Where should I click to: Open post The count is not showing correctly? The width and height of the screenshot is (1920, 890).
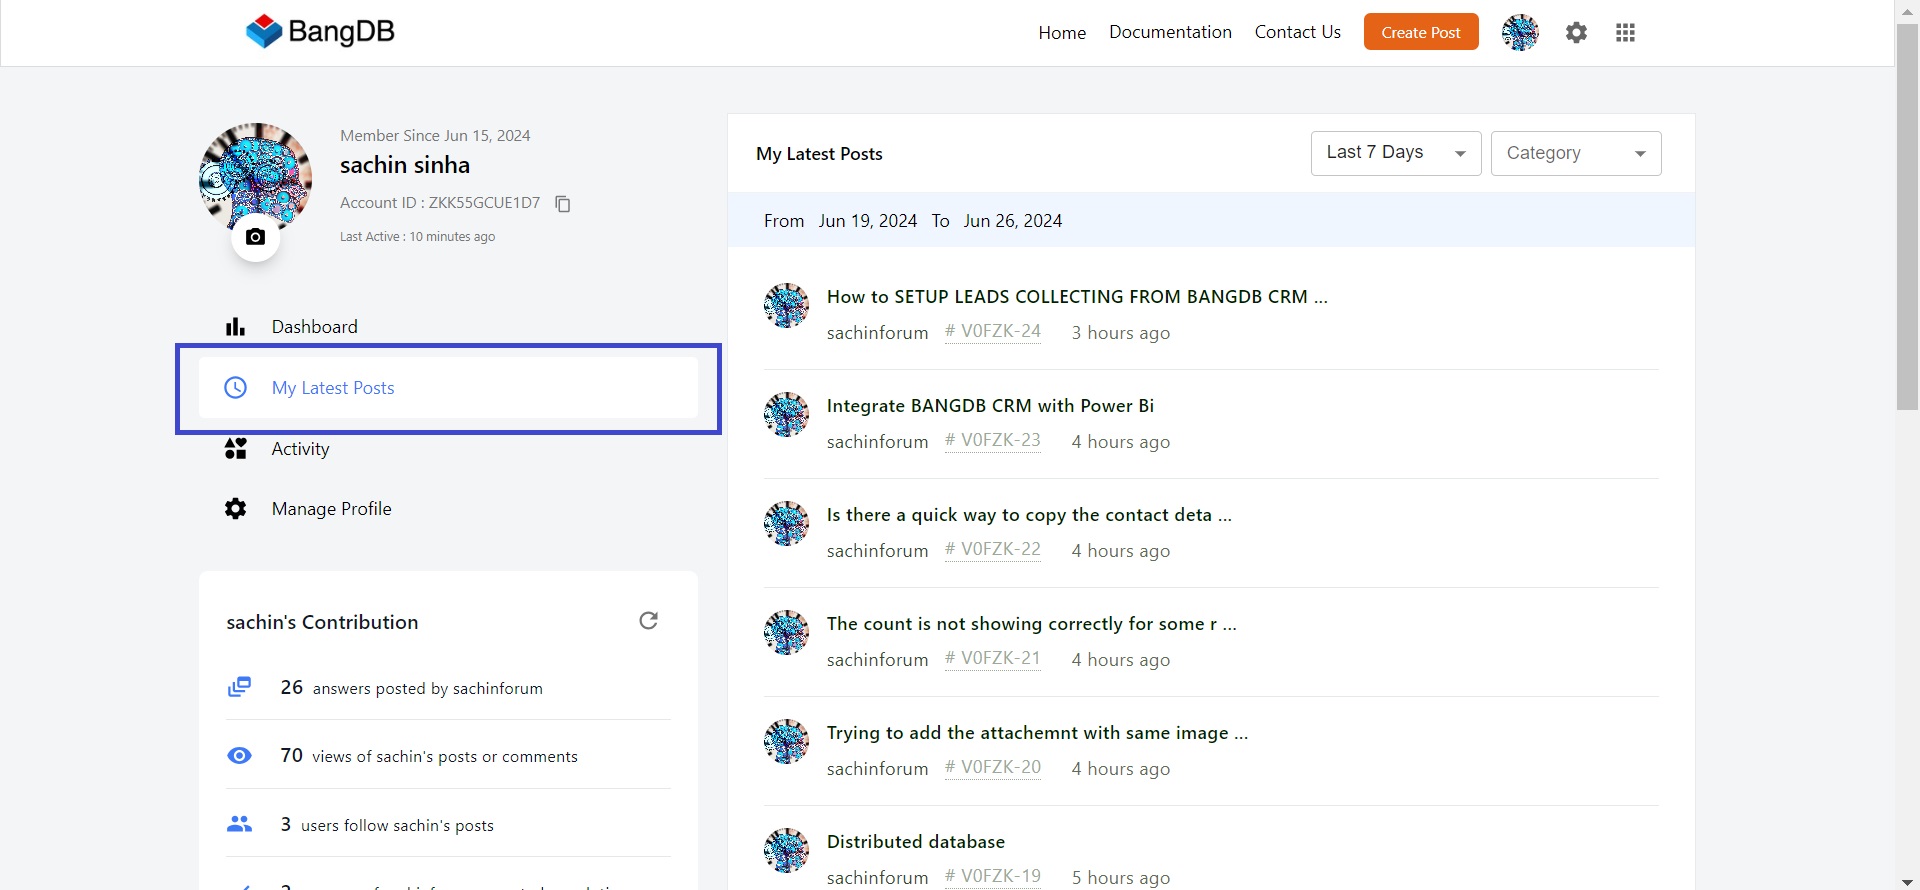1032,624
